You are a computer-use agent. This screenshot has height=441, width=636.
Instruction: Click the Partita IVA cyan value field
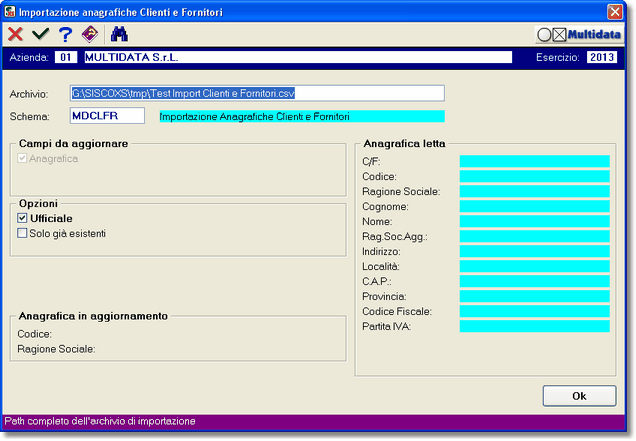click(x=534, y=326)
